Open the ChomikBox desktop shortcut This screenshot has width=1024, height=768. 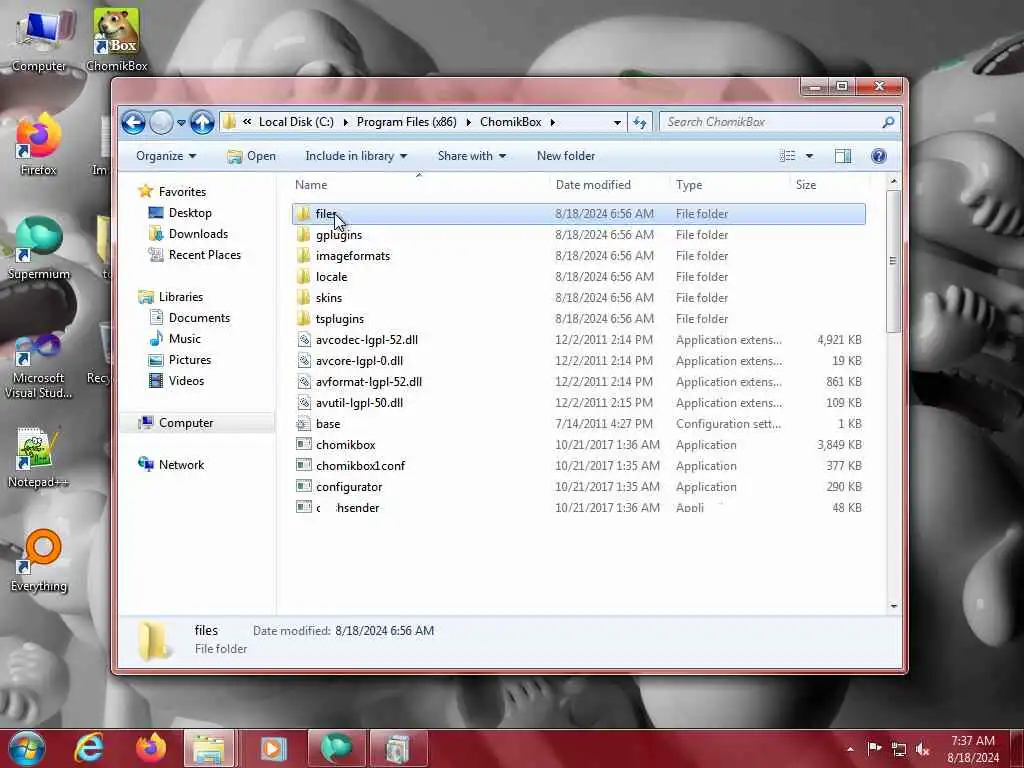116,39
